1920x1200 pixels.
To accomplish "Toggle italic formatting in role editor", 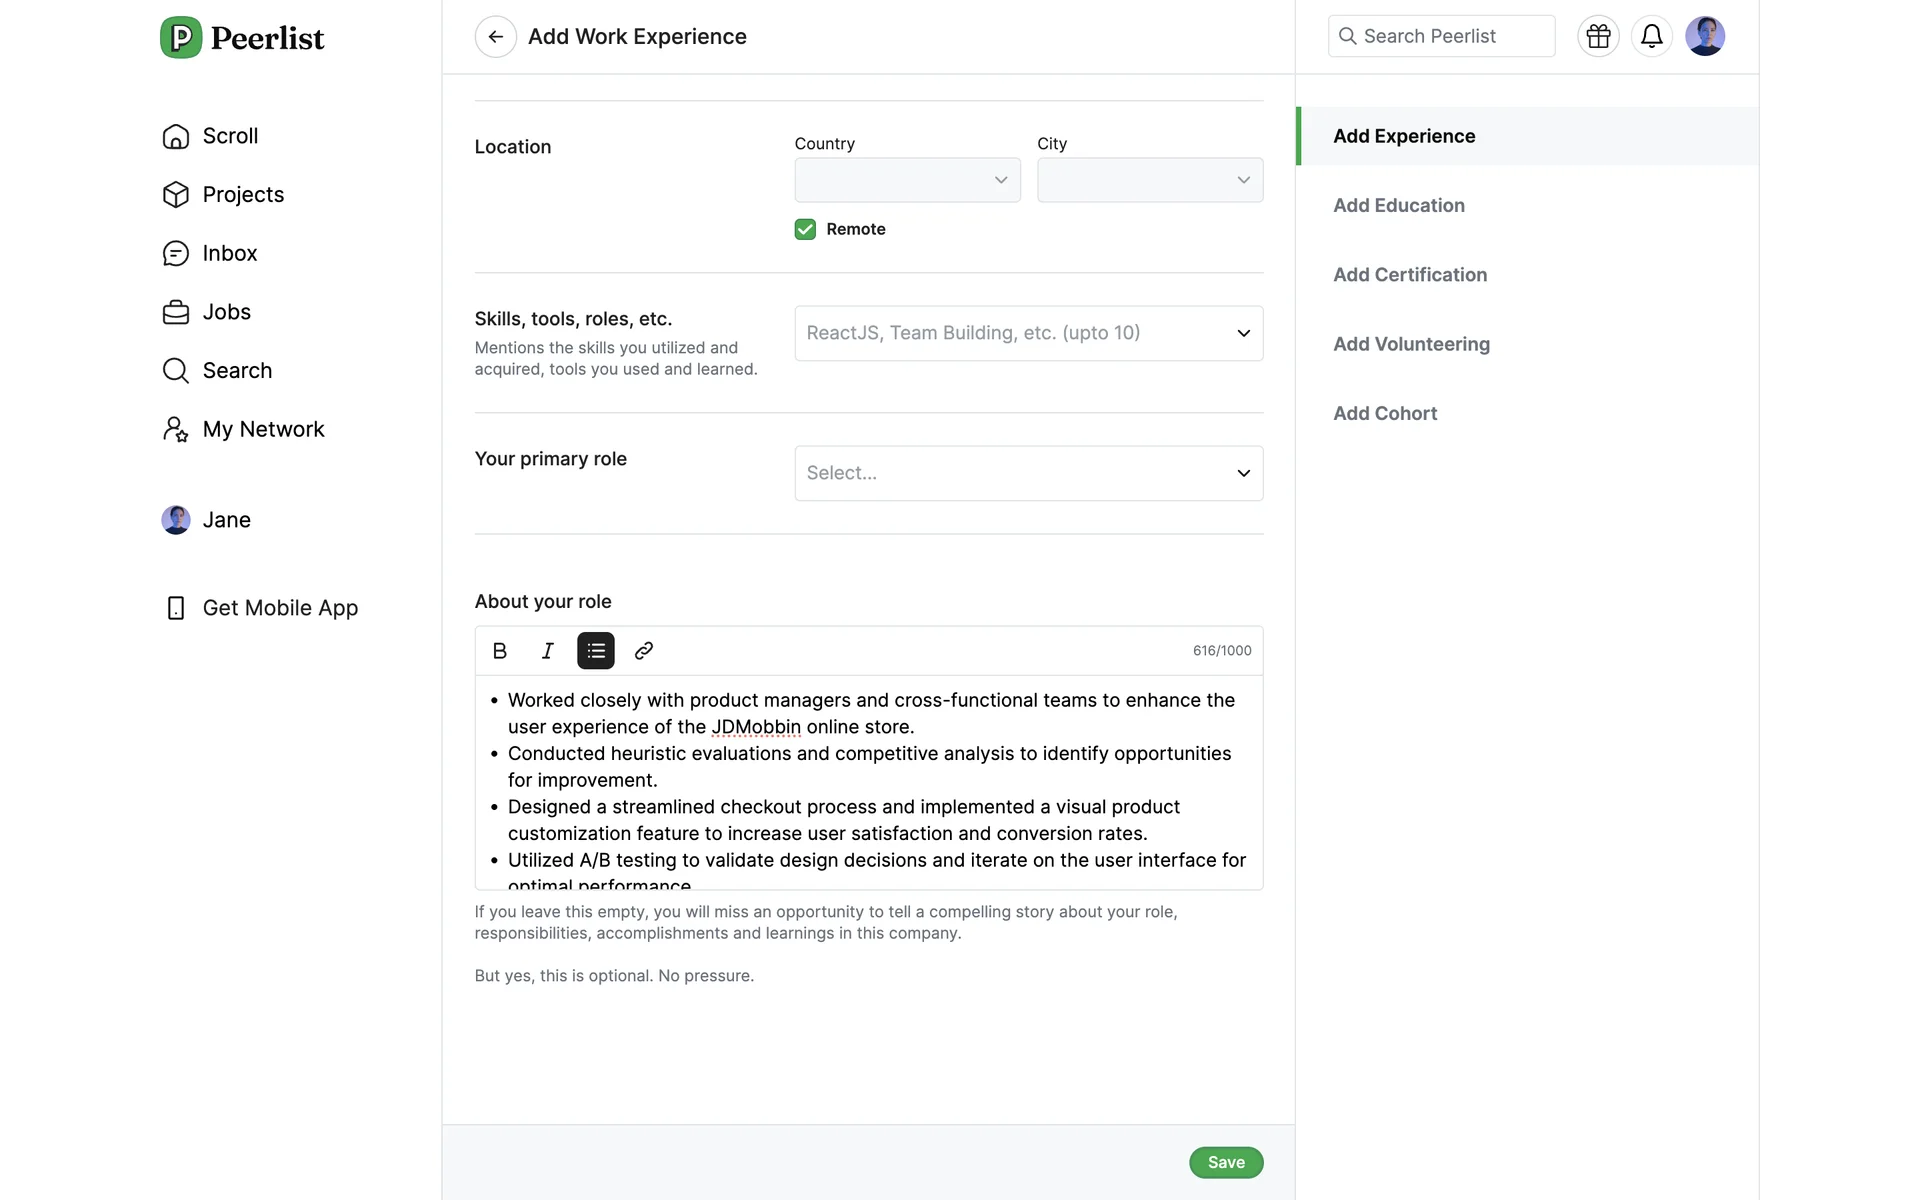I will click(x=547, y=651).
